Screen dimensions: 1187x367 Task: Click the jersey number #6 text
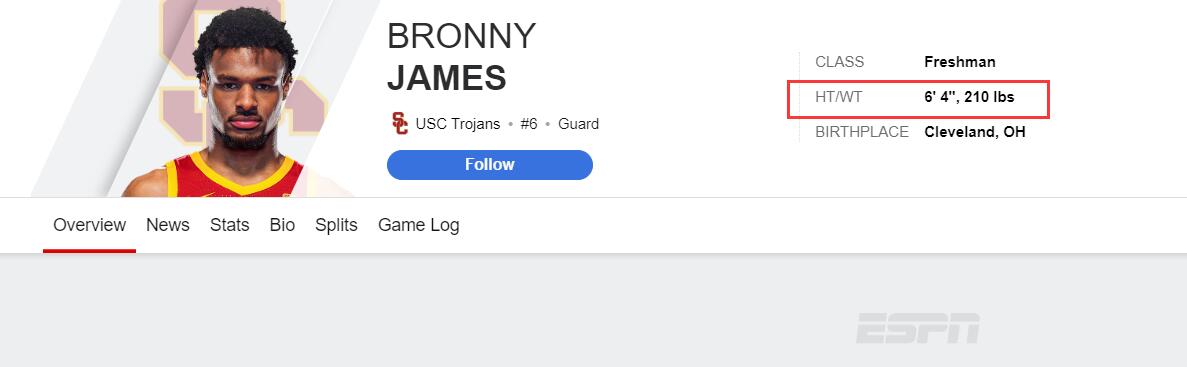[x=529, y=124]
